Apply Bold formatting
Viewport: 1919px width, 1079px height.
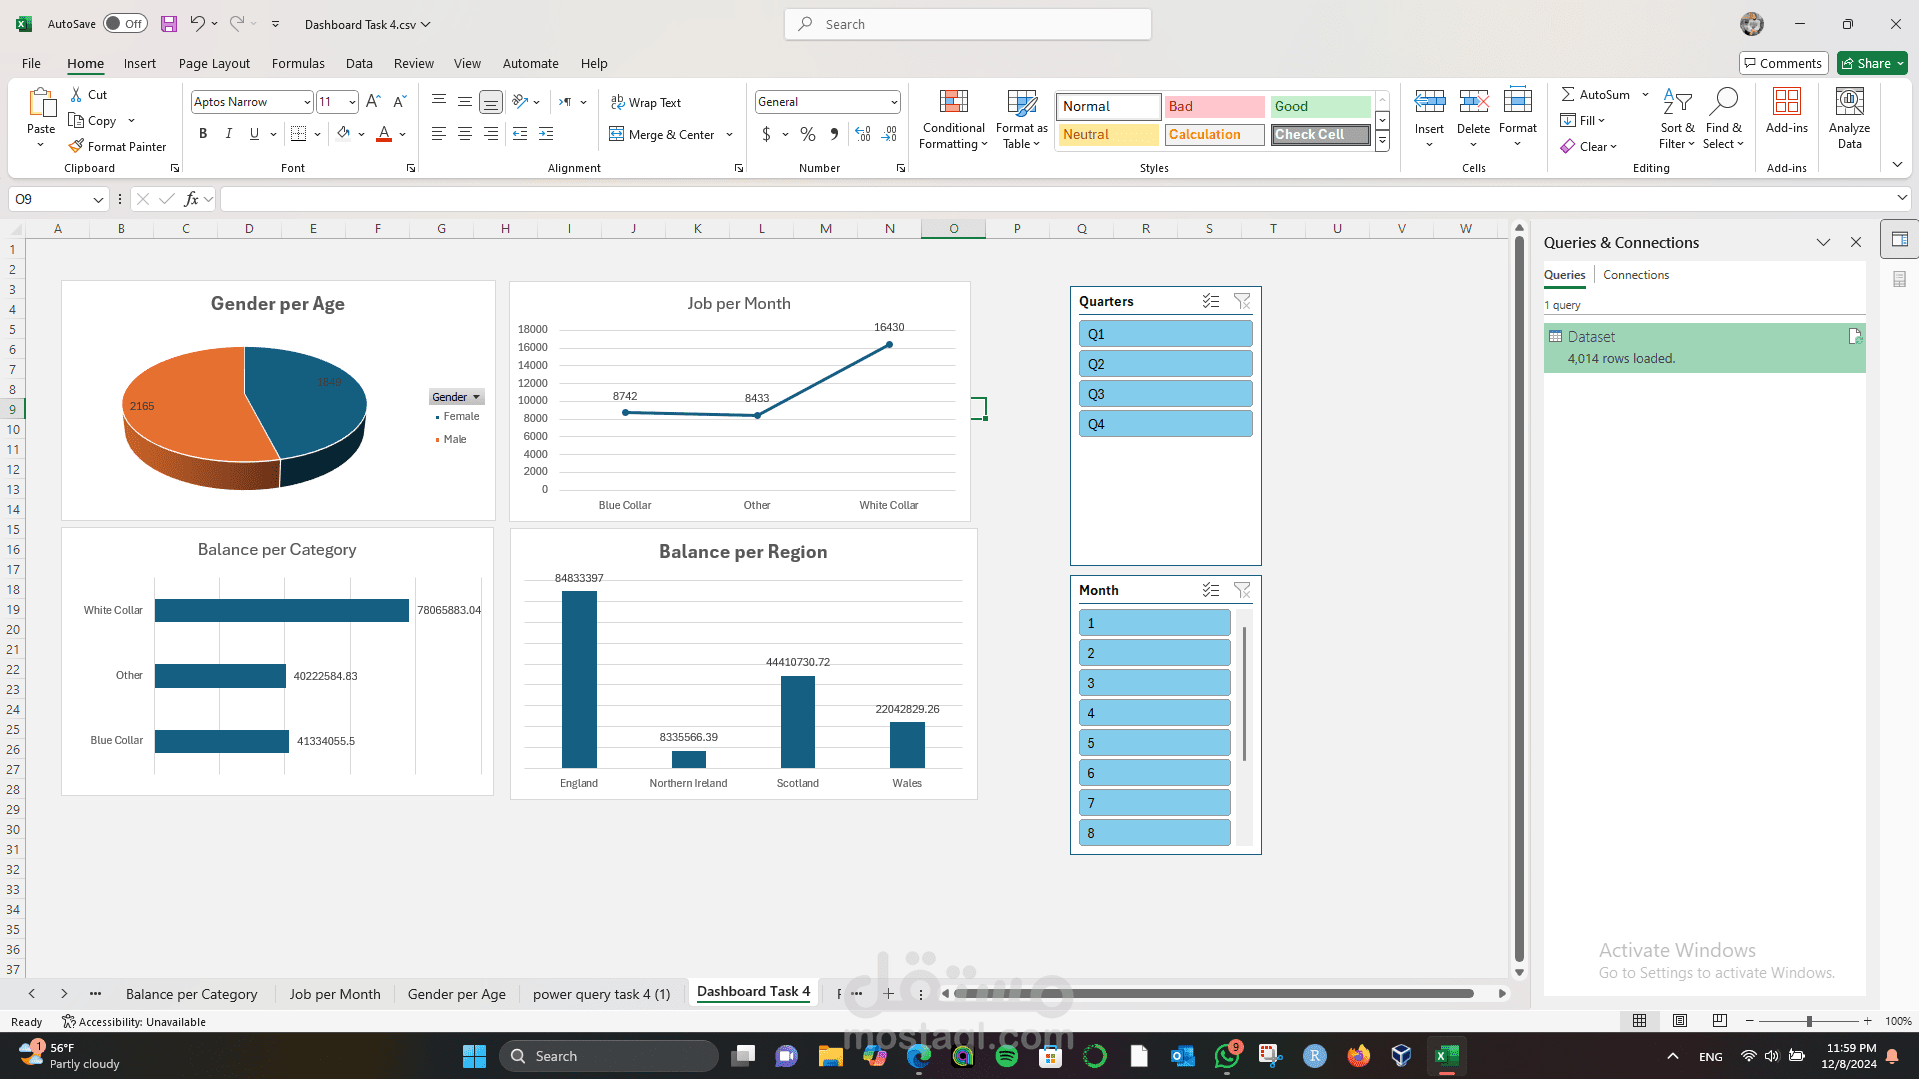(203, 133)
